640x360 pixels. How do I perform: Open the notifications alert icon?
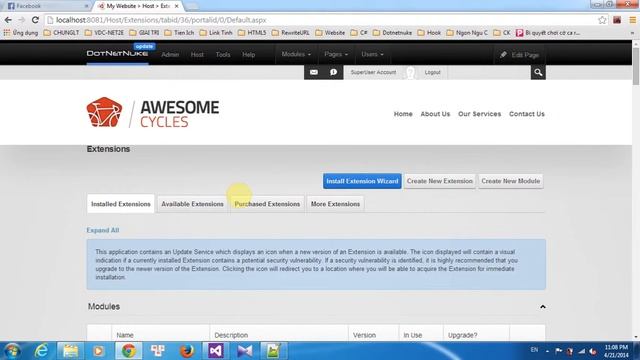333,72
